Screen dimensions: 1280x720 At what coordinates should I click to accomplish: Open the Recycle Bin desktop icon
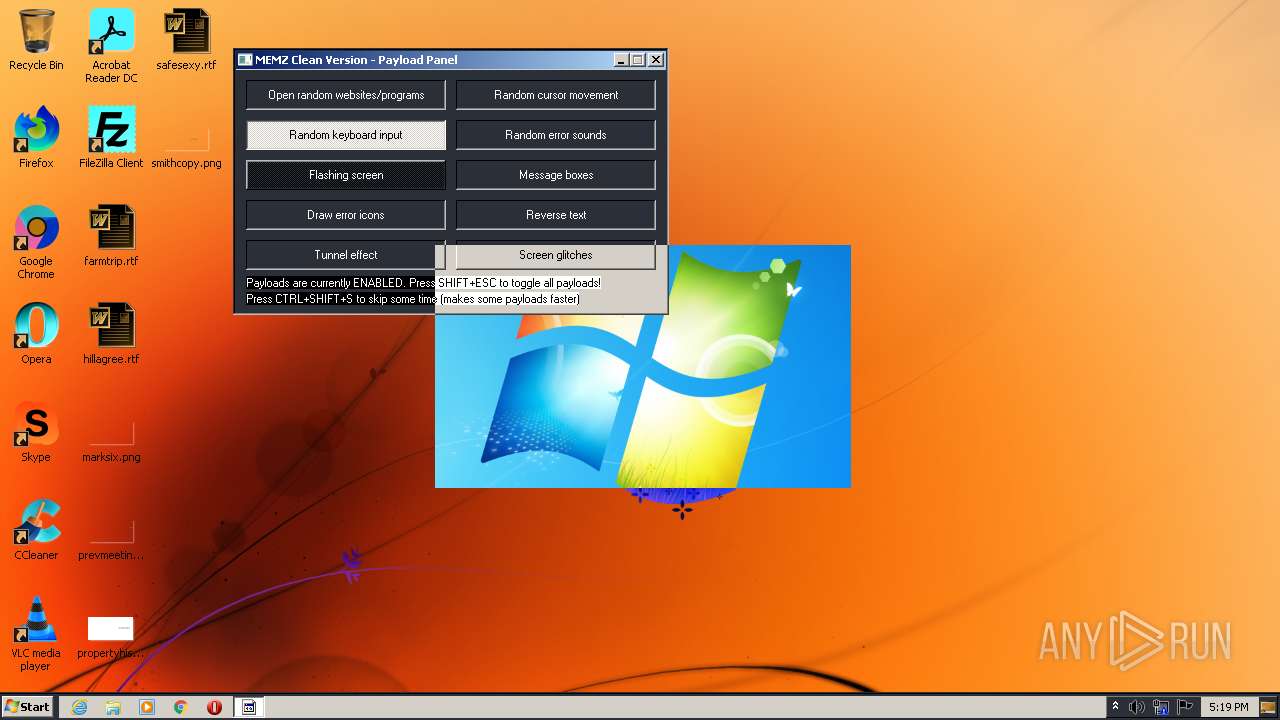(x=36, y=40)
